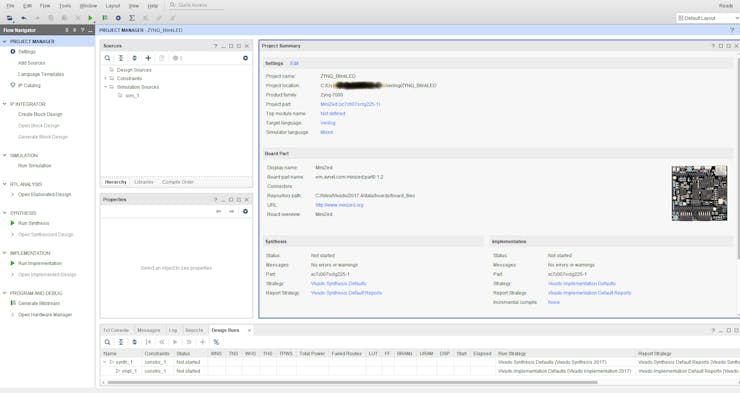Click MiniZed board thumbnail image
The height and width of the screenshot is (393, 740).
click(x=699, y=193)
